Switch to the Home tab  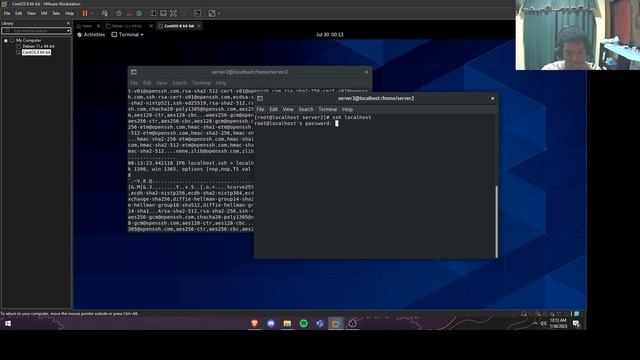tap(87, 26)
